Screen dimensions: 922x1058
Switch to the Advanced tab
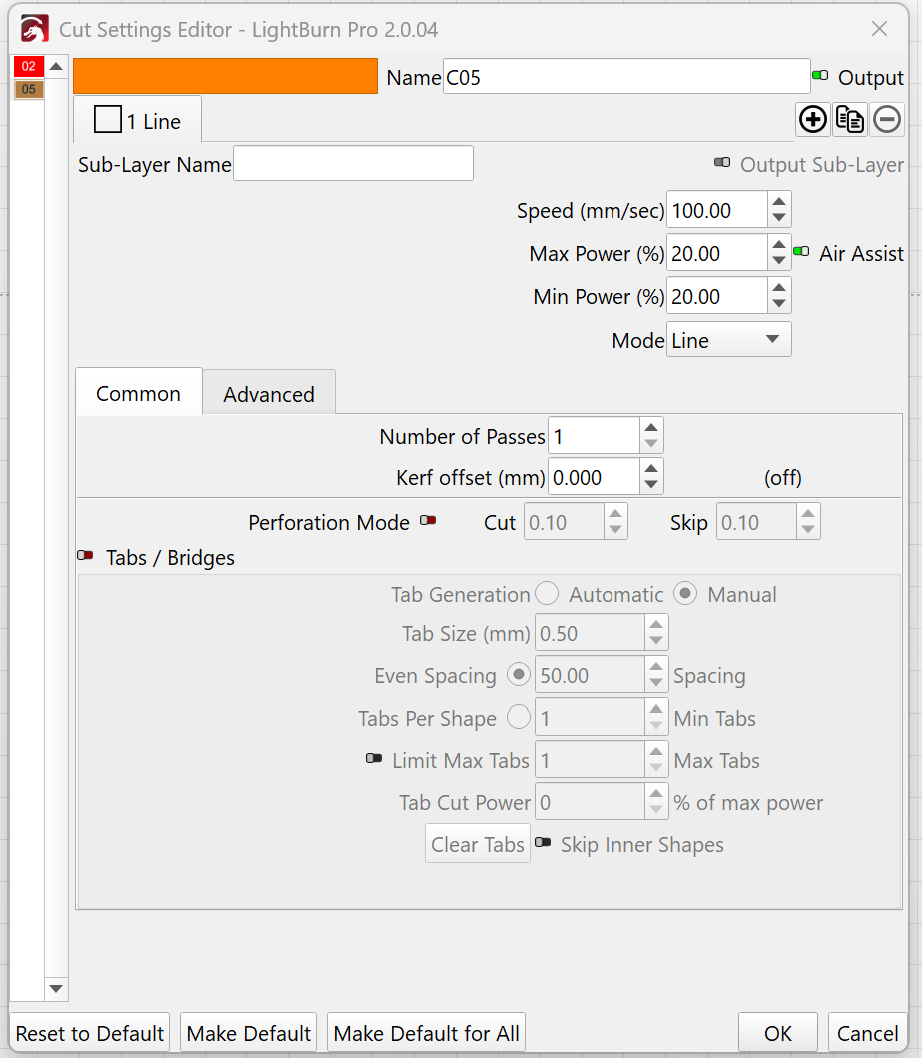[268, 394]
